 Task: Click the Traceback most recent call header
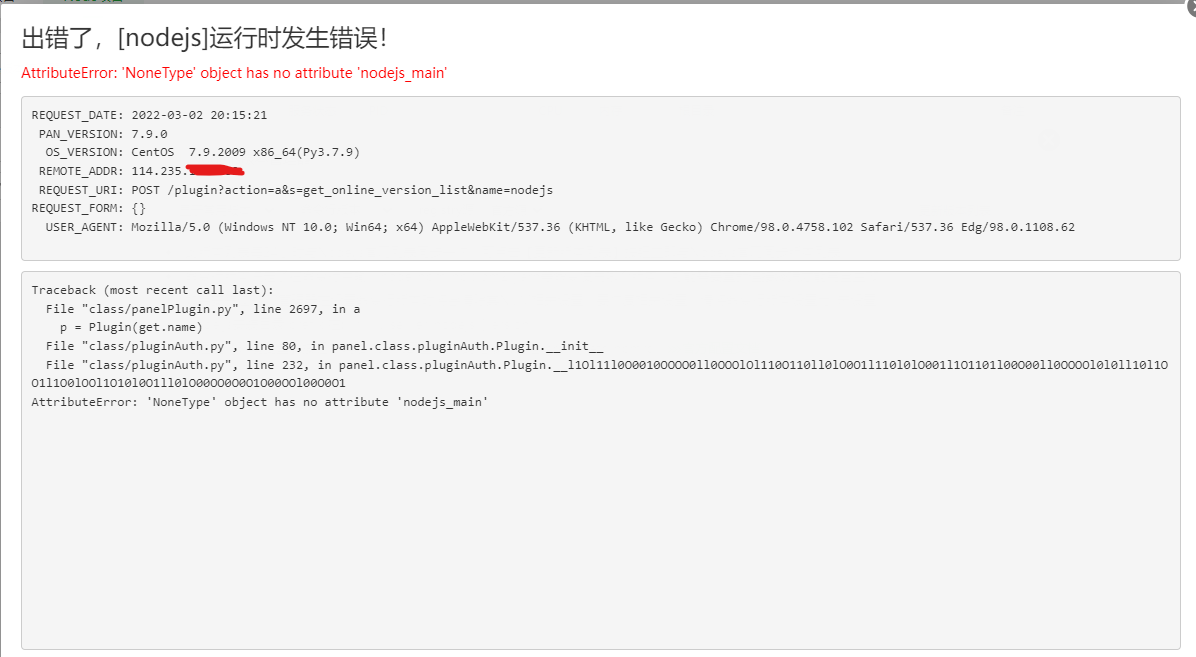[x=153, y=290]
